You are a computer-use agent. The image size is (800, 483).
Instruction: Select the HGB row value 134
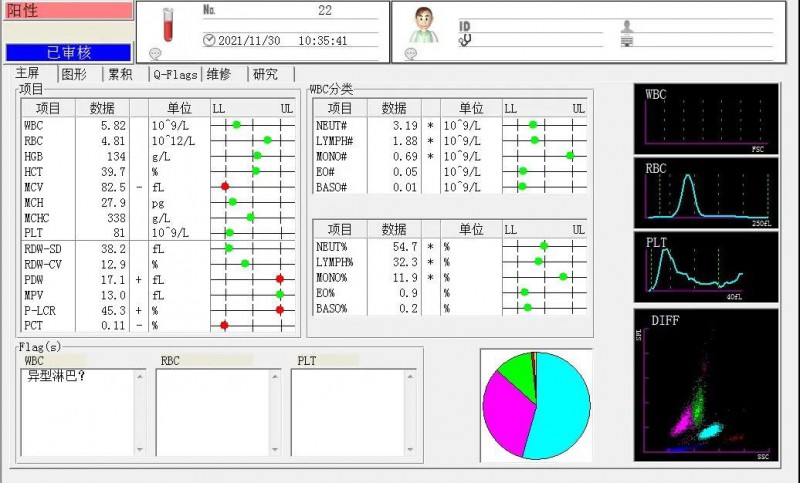point(116,157)
